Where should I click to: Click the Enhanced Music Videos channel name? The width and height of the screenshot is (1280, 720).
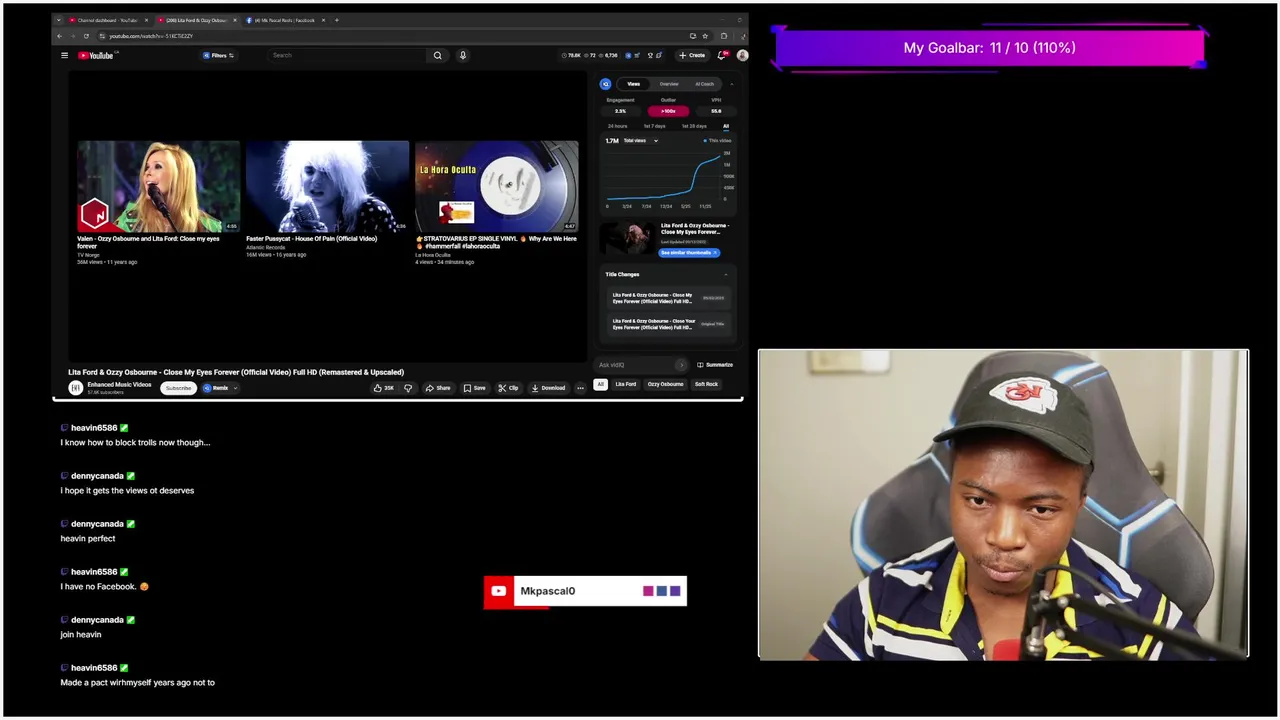(x=119, y=385)
